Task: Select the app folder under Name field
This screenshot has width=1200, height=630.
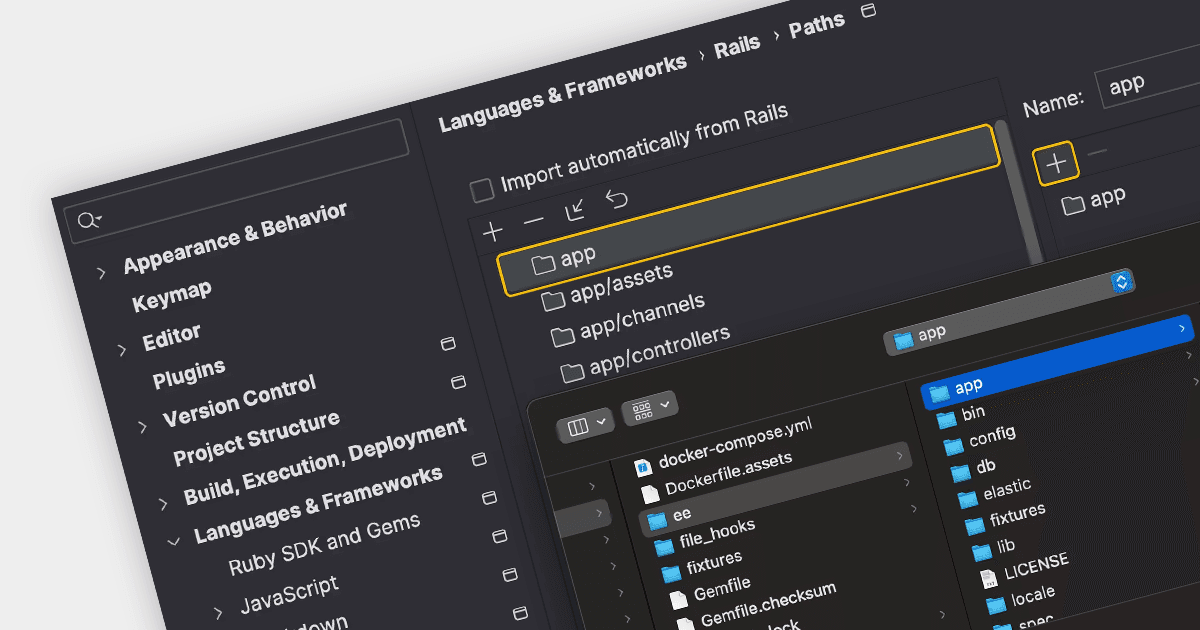Action: coord(1094,200)
